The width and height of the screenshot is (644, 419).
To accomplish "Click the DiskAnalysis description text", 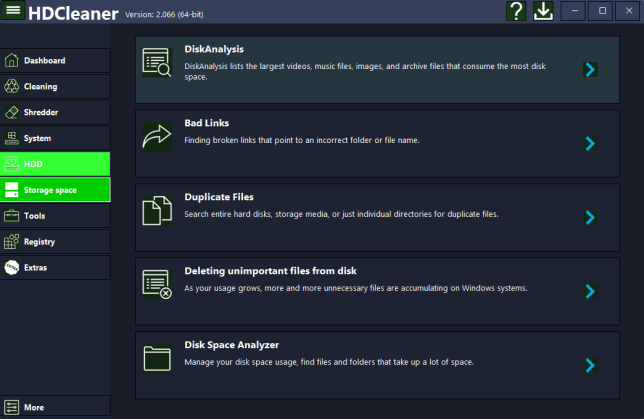I will click(365, 71).
